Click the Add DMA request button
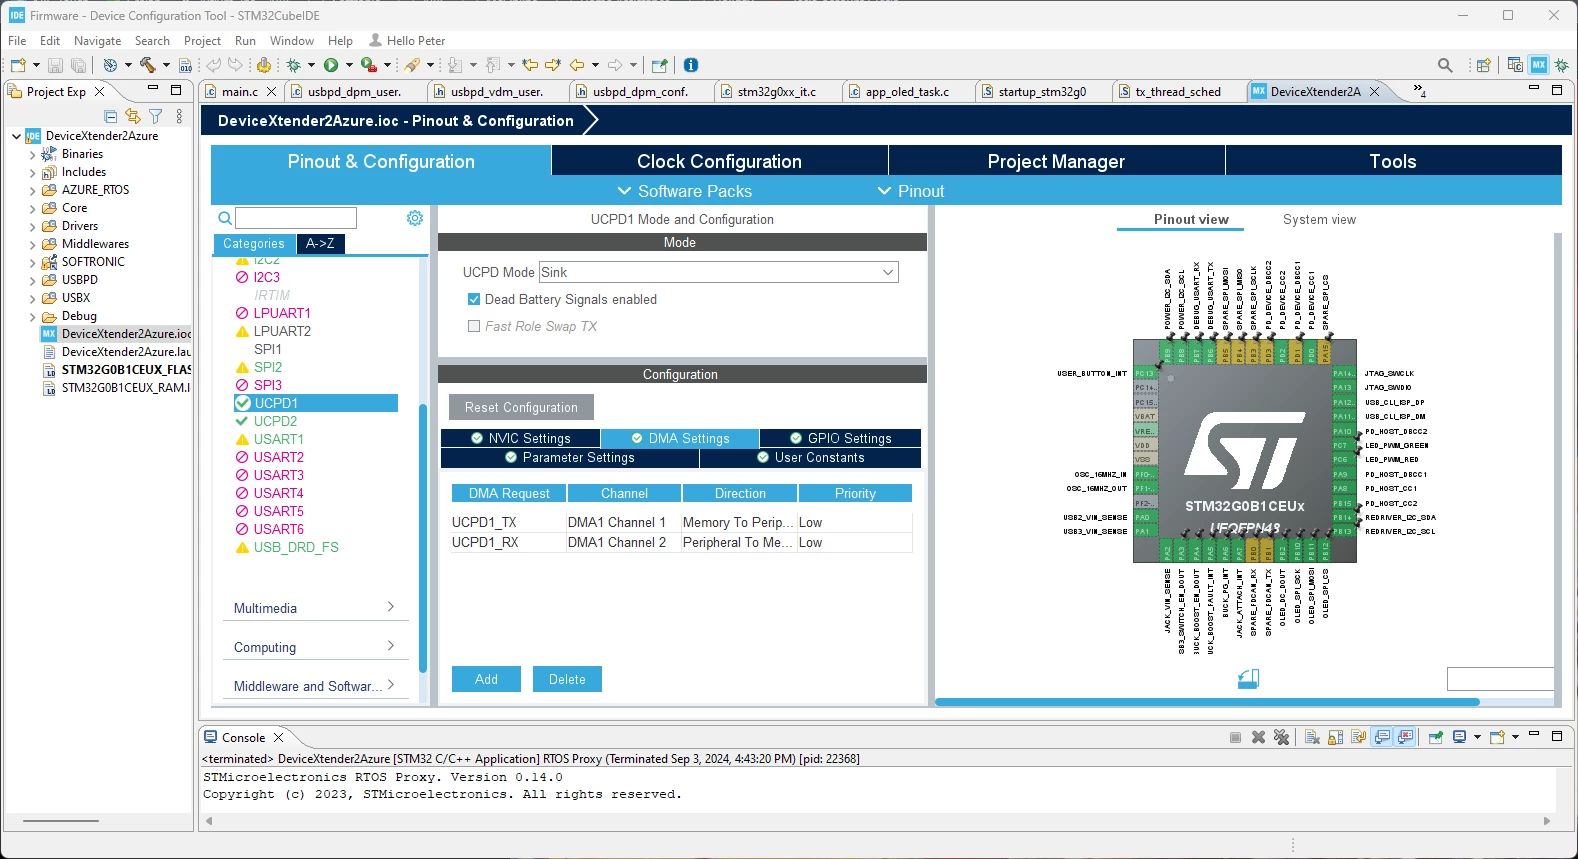The image size is (1578, 859). 486,679
